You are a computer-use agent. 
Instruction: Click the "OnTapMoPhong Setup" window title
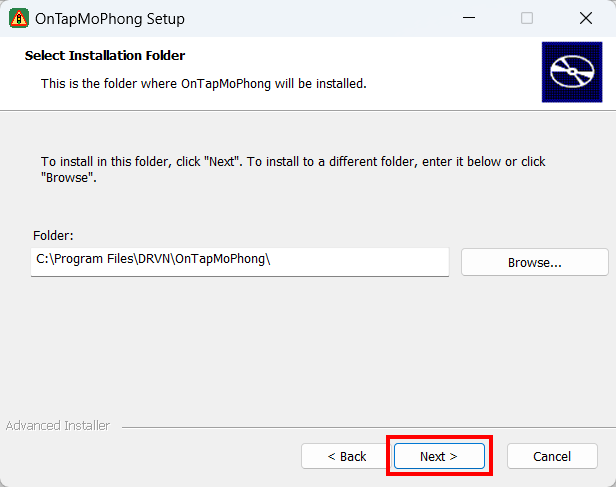110,19
